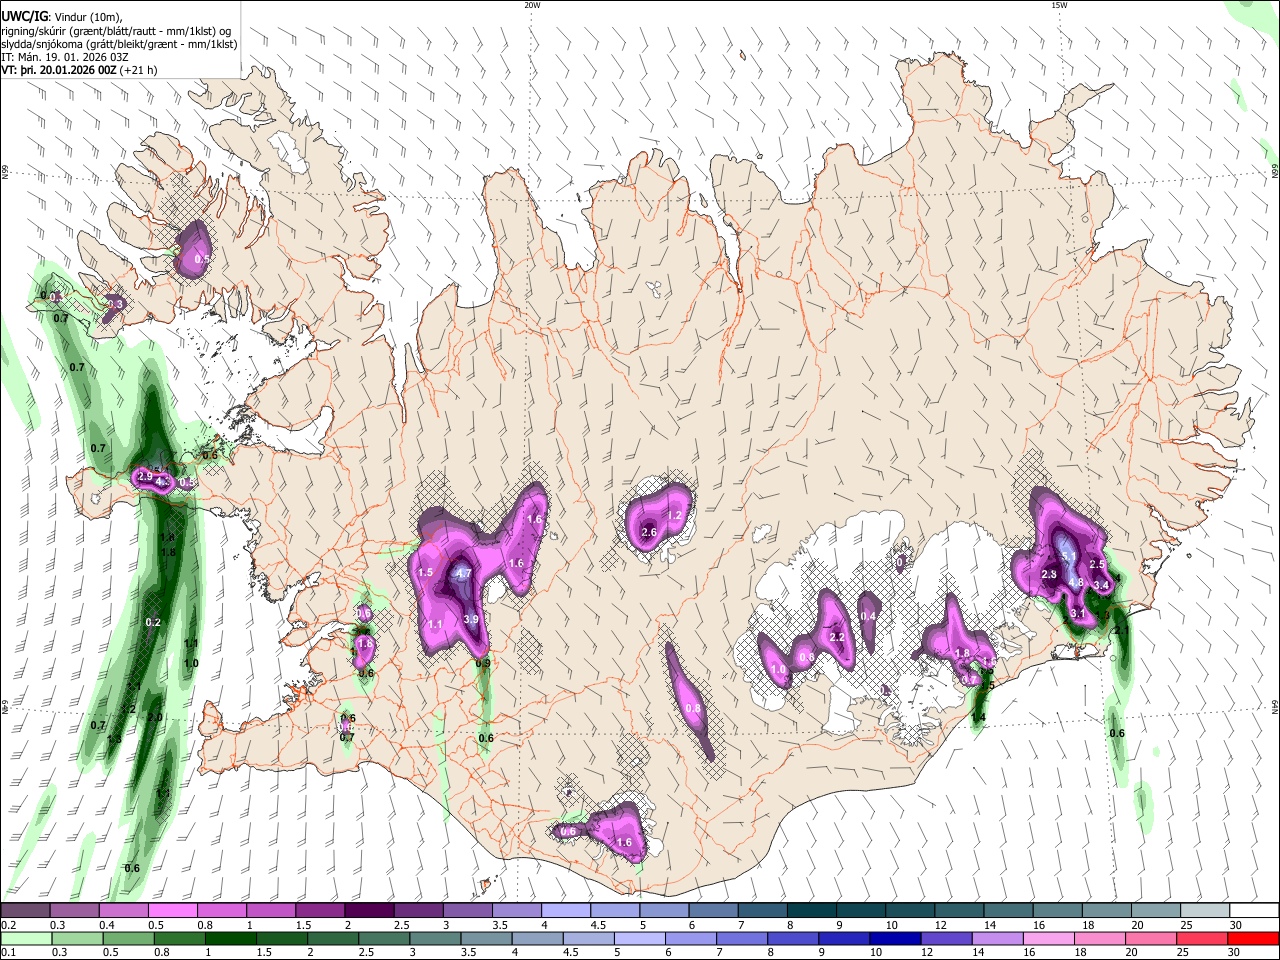Viewport: 1280px width, 960px height.
Task: Click the '2.0' rain value in the western rain band
Action: (x=155, y=717)
